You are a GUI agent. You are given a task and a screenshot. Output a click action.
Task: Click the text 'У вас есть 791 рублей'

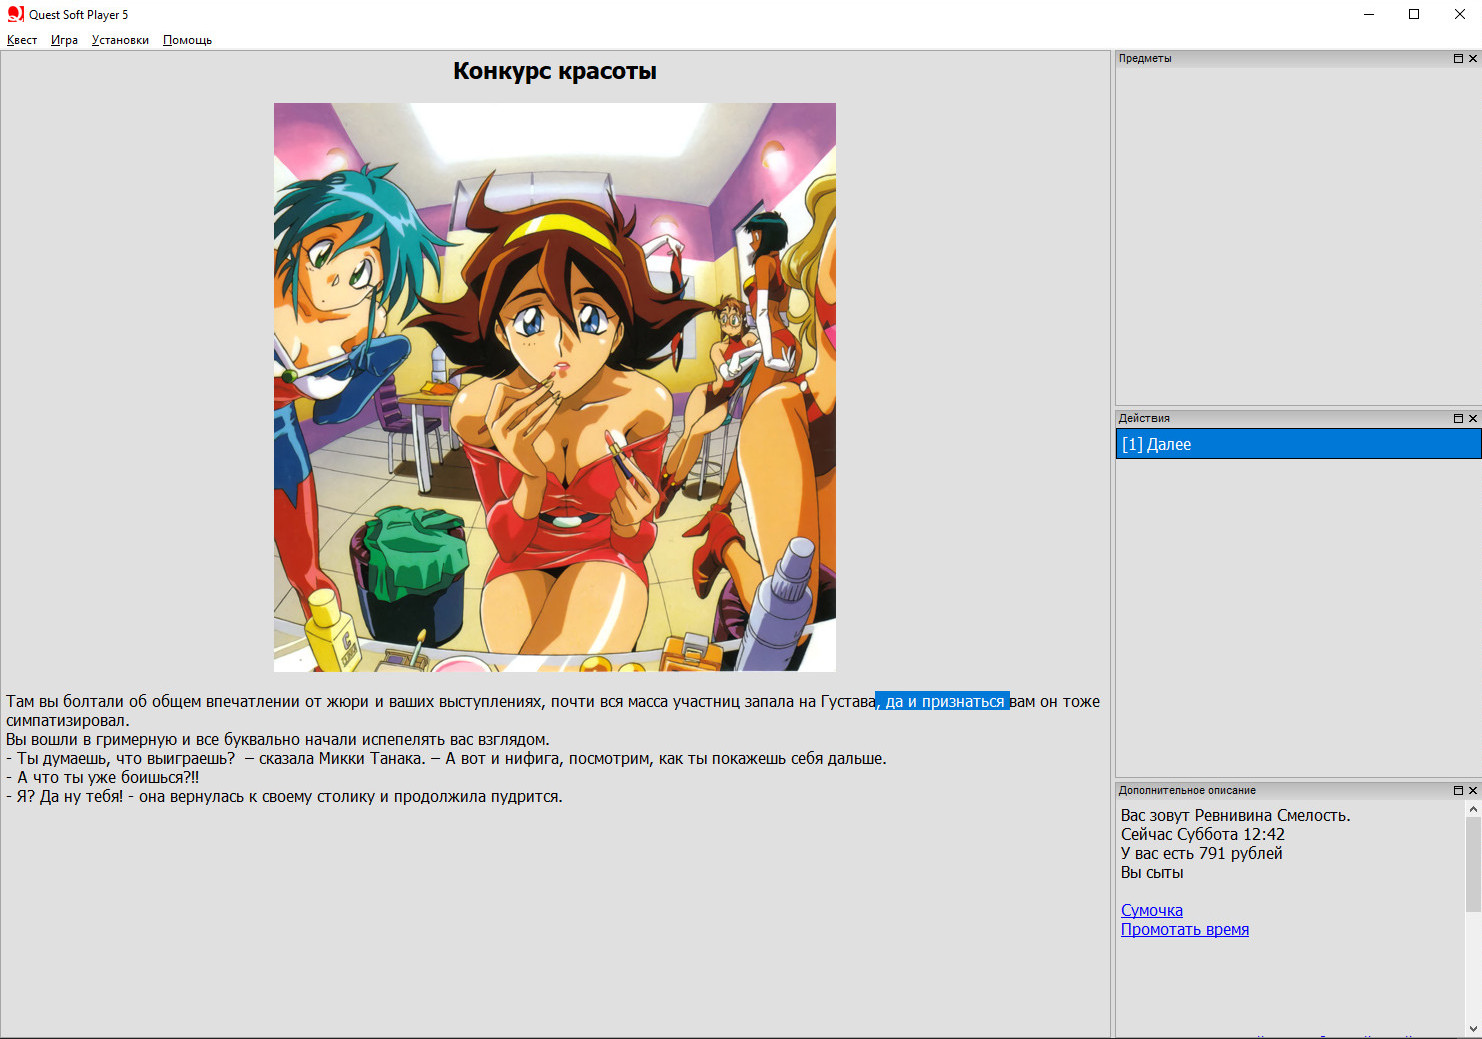[x=1201, y=853]
